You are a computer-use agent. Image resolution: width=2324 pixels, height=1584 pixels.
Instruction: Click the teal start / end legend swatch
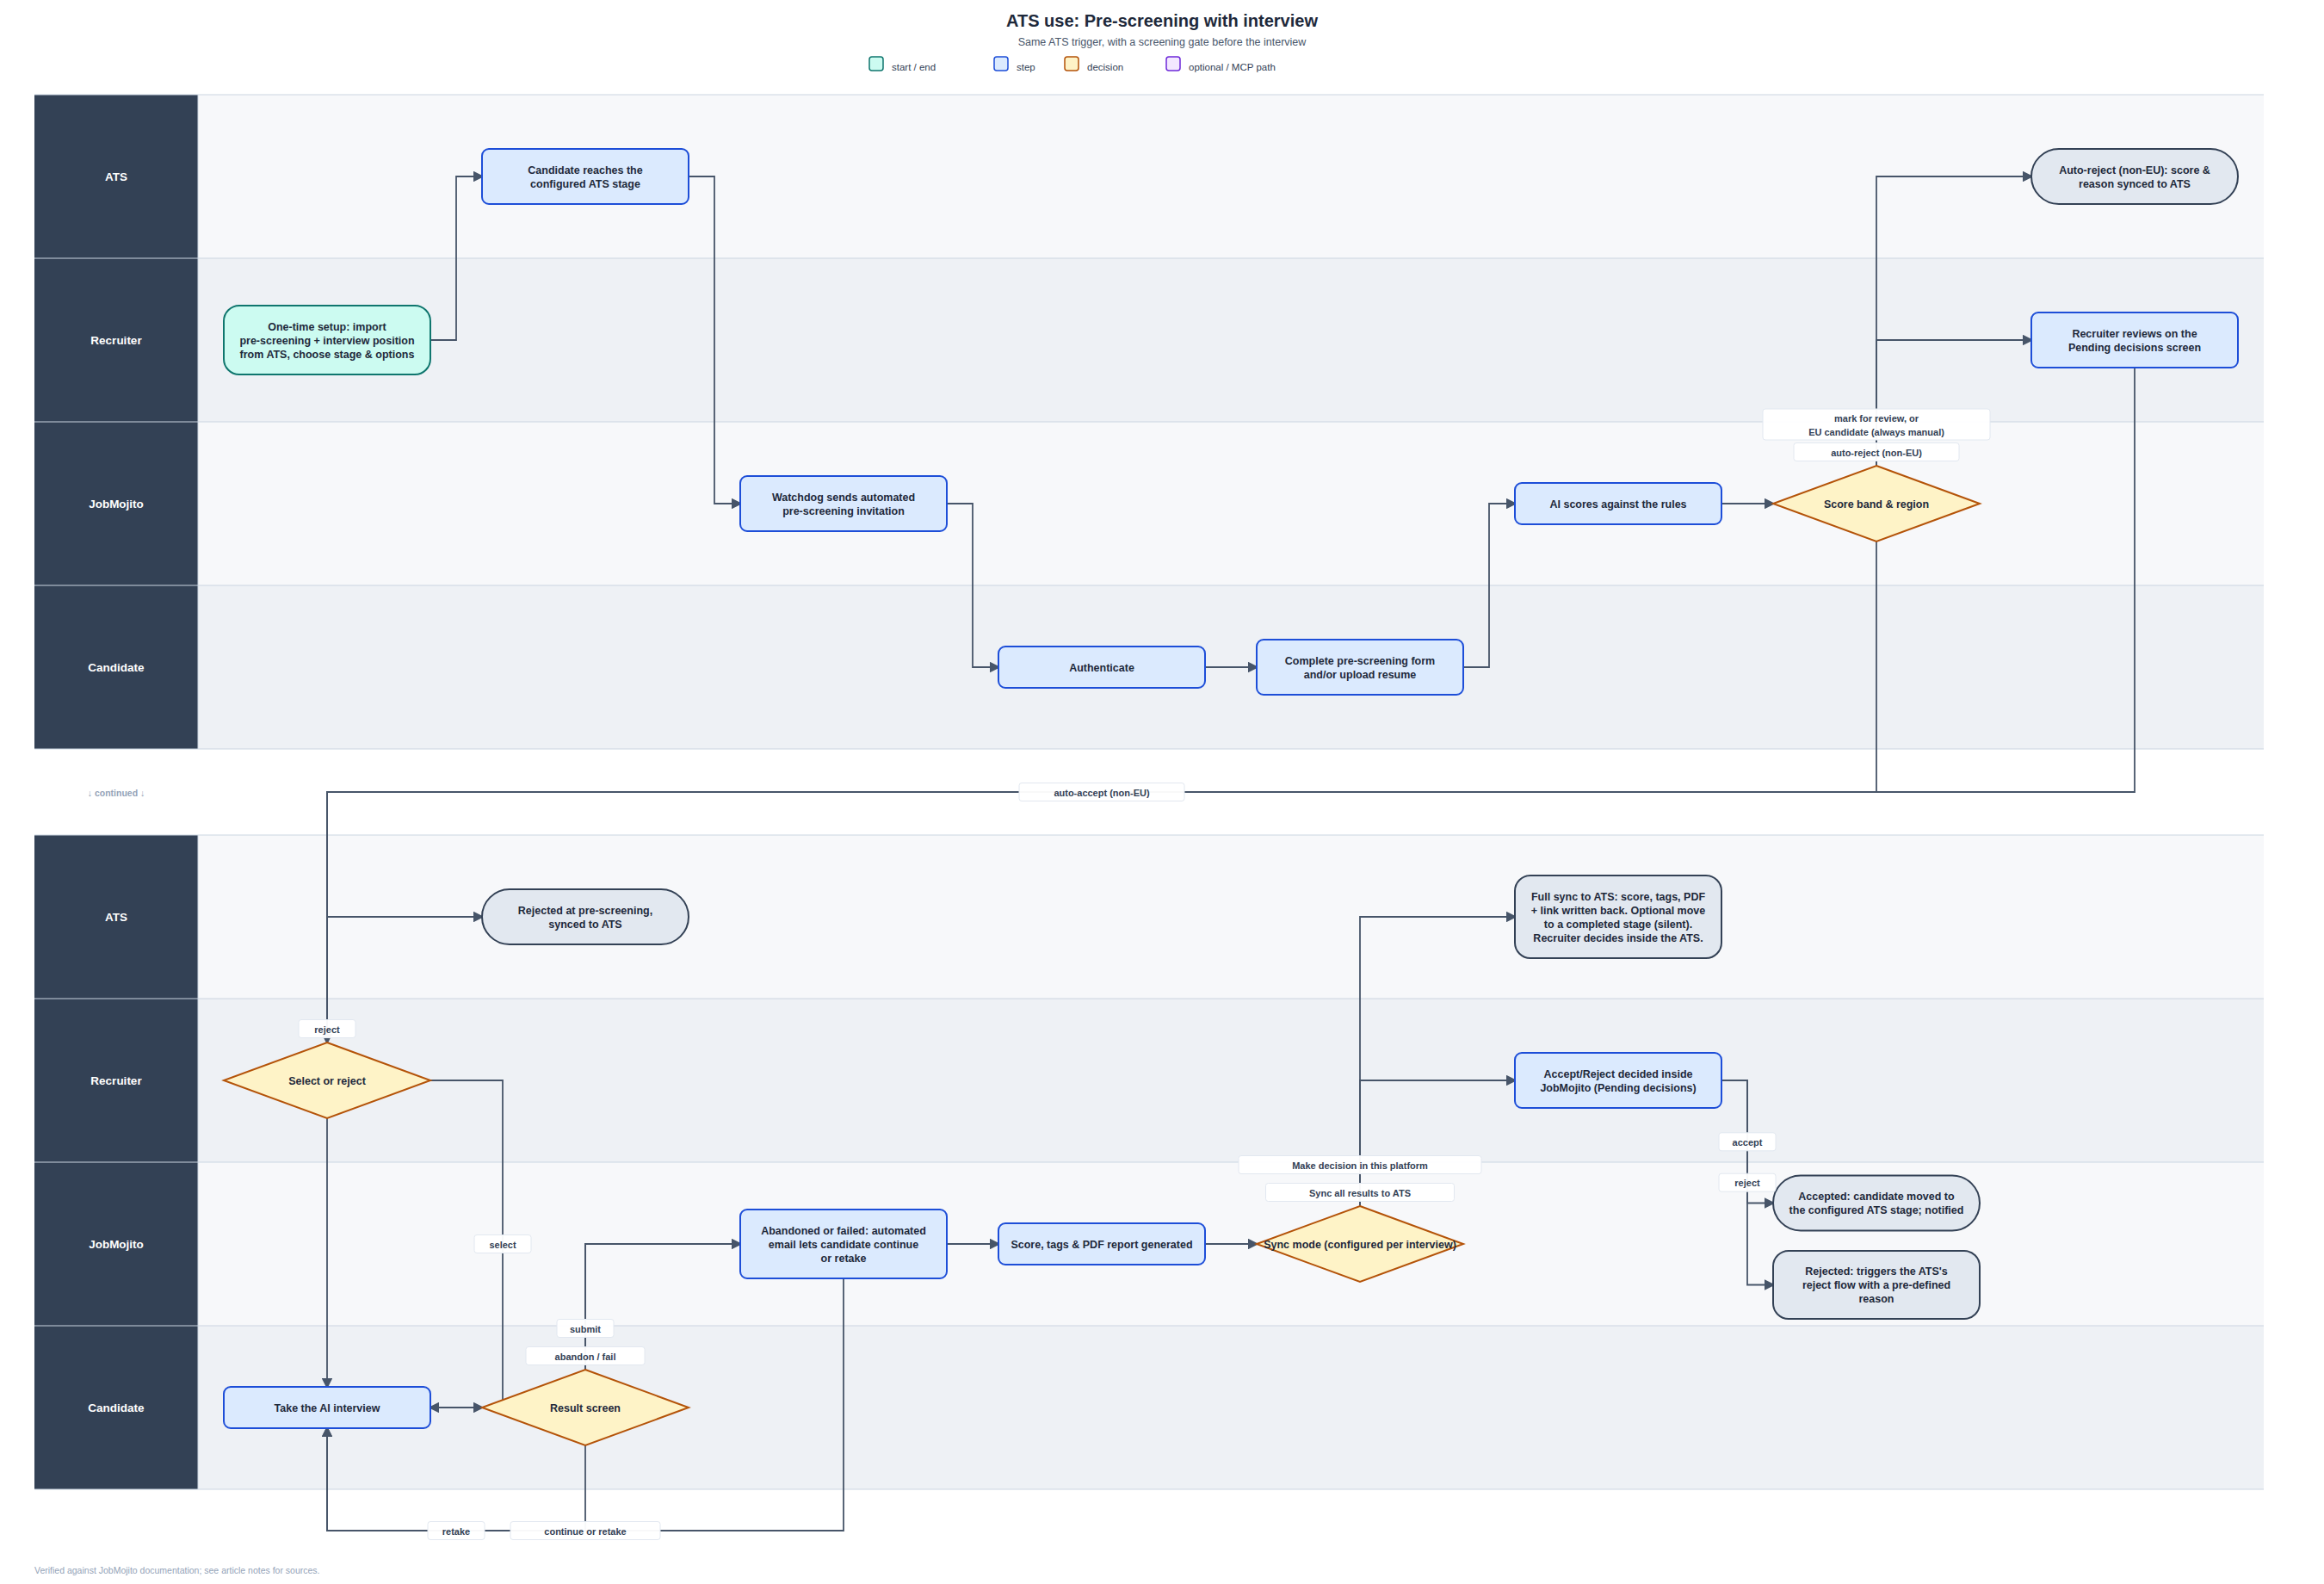click(x=876, y=64)
